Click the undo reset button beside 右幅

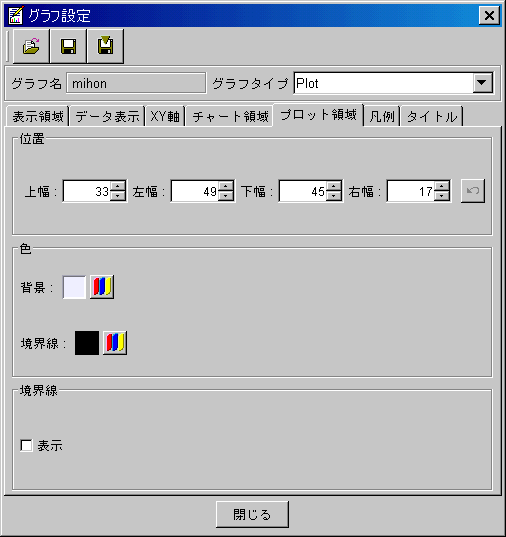[x=473, y=191]
